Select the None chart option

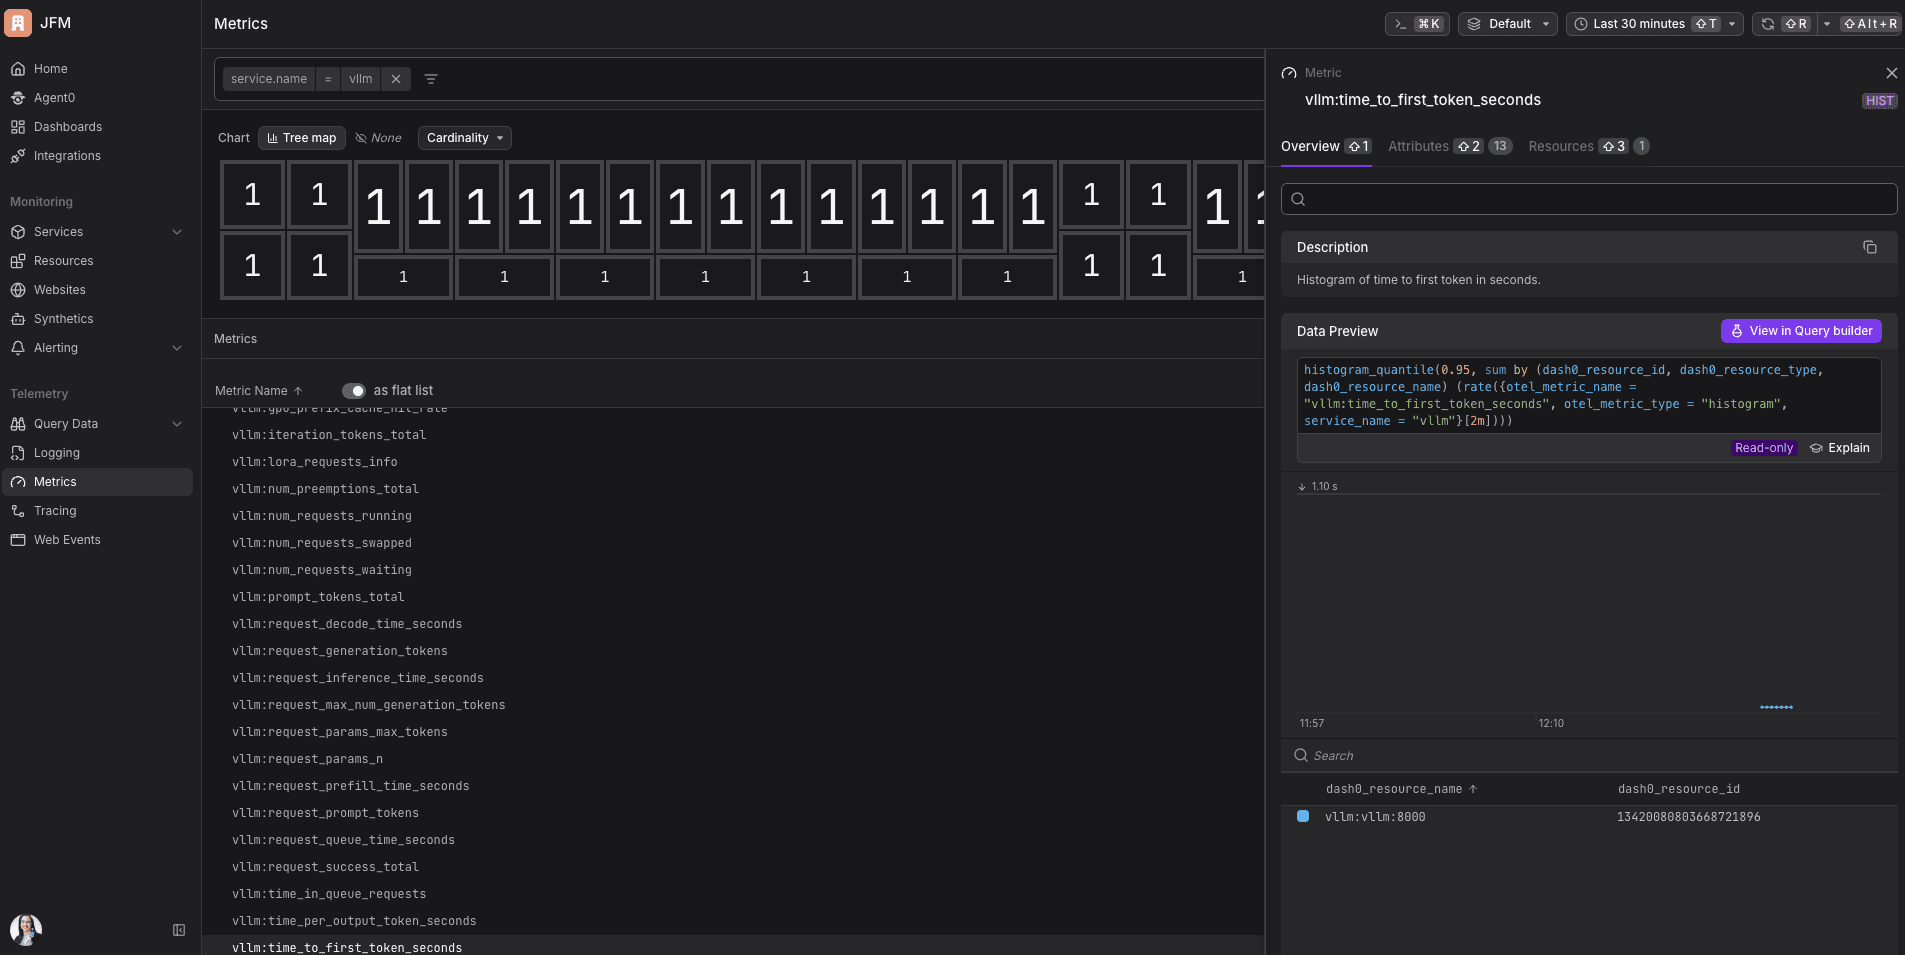coord(378,138)
